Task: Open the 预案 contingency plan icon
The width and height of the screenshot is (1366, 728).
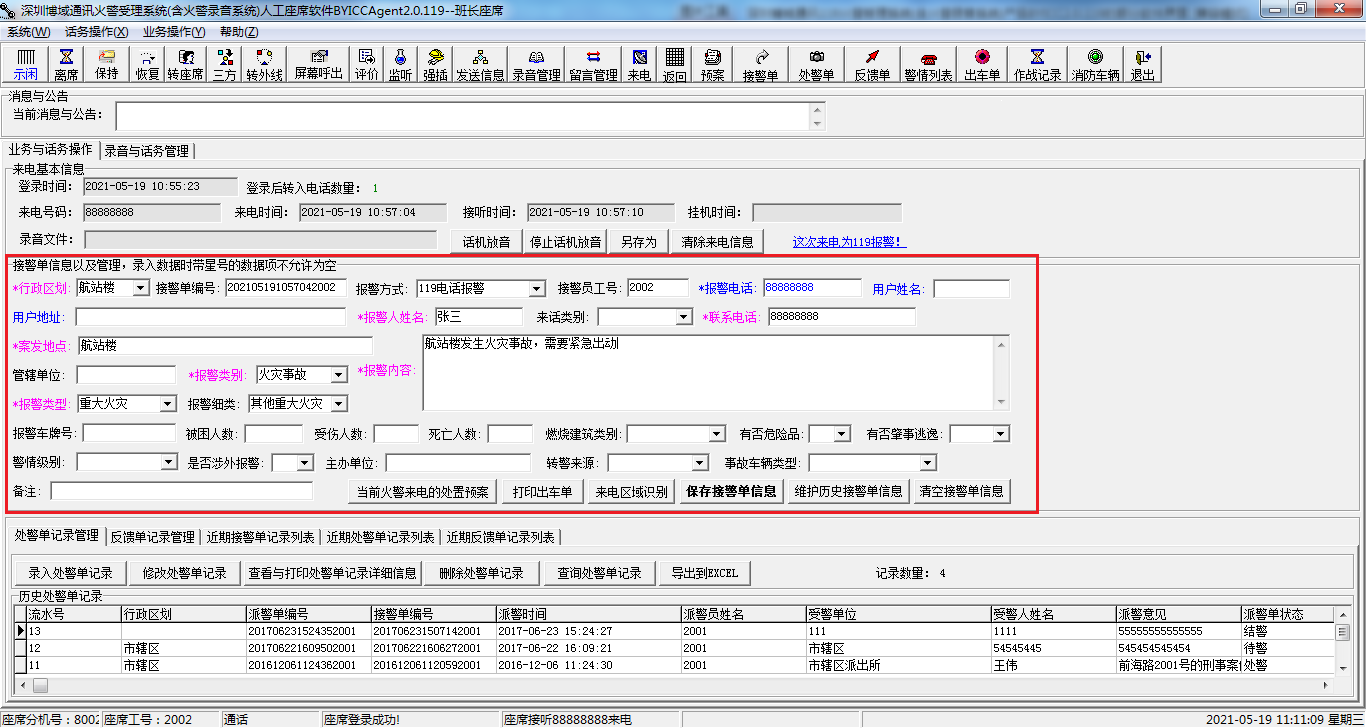Action: (x=713, y=65)
